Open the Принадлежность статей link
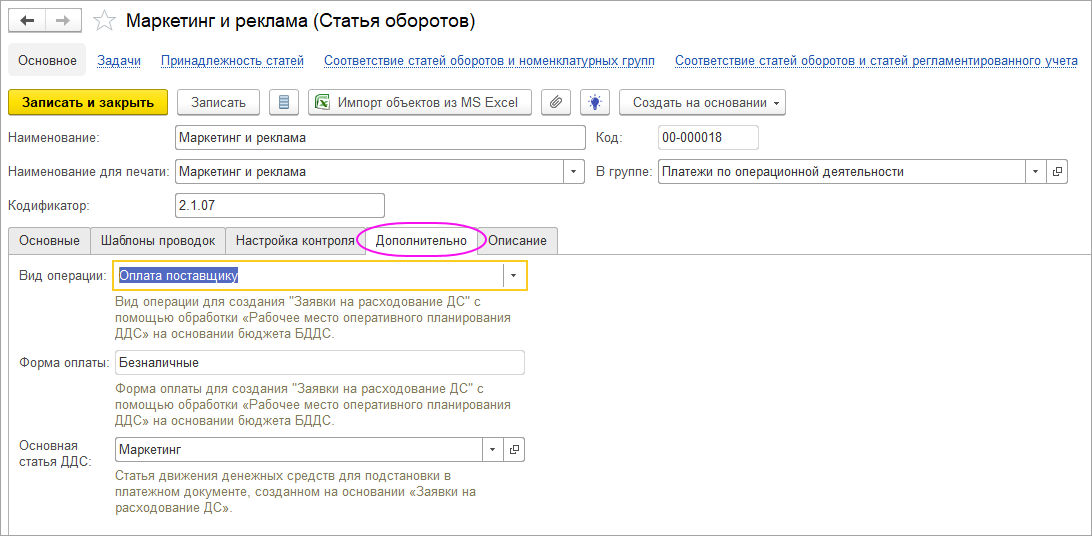The width and height of the screenshot is (1092, 536). click(232, 60)
